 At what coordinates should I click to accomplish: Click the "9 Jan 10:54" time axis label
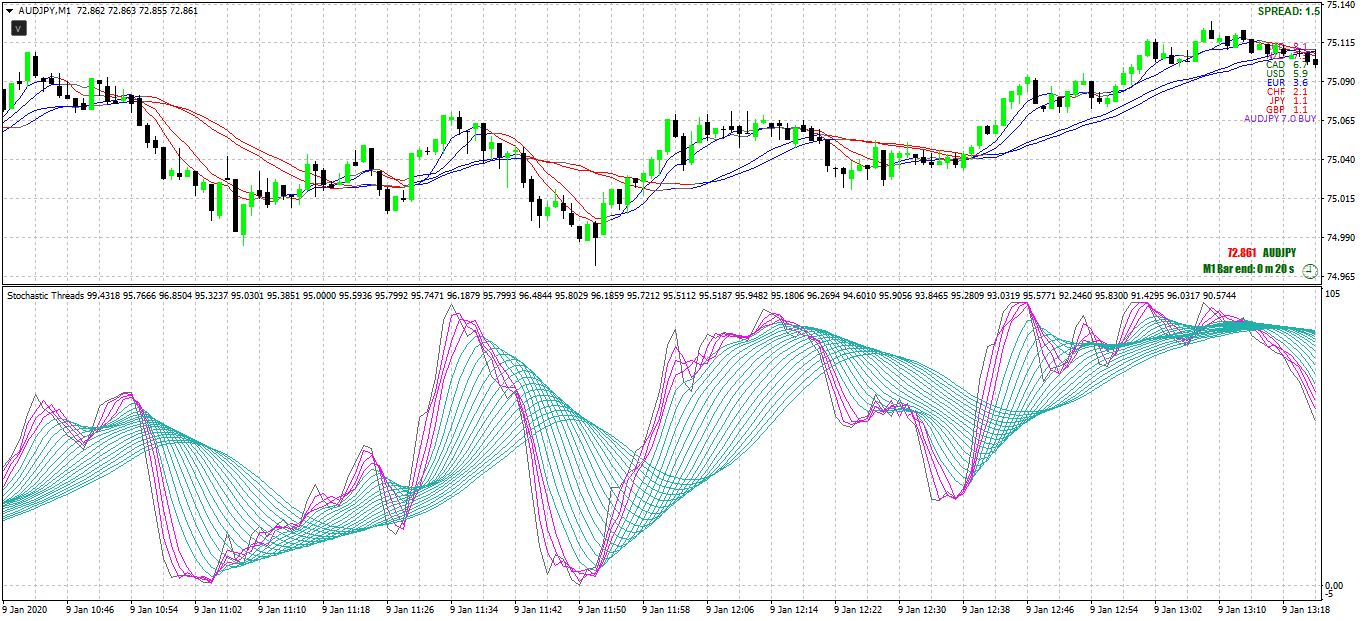(x=155, y=609)
